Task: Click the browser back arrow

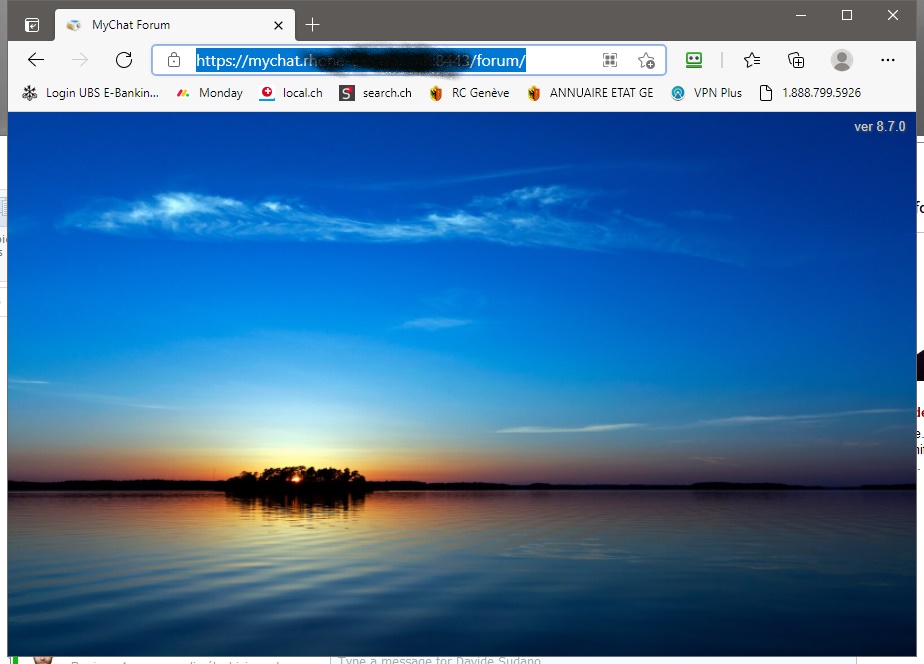Action: click(x=36, y=60)
